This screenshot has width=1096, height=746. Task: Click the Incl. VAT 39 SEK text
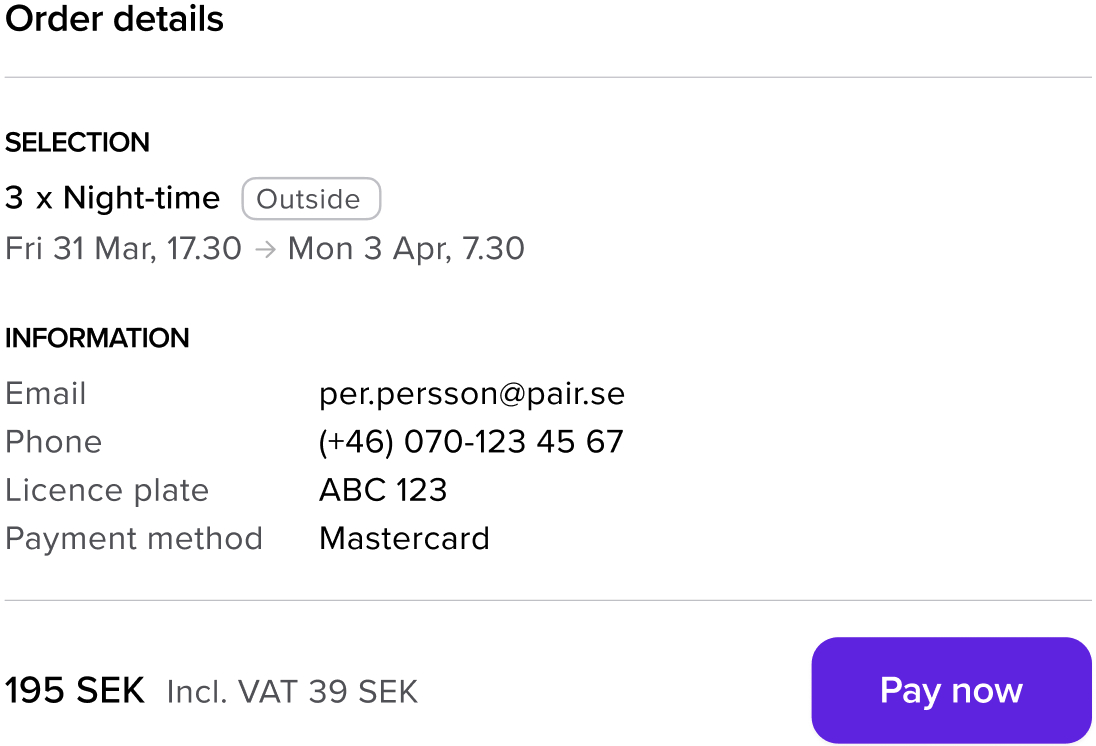[292, 691]
